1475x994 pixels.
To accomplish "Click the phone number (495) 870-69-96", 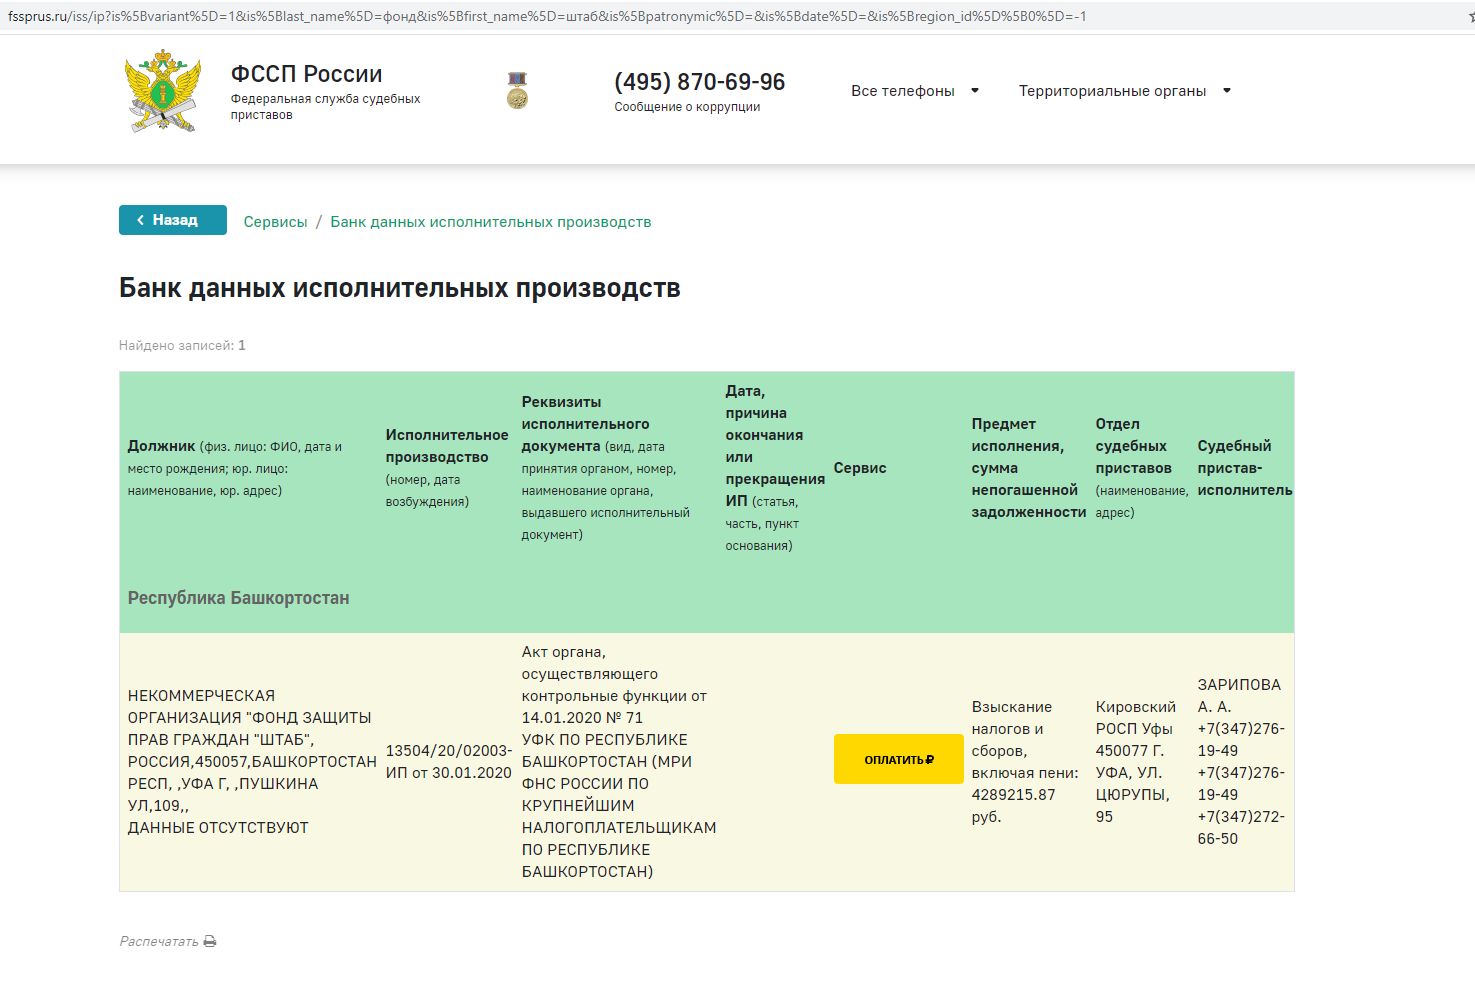I will pyautogui.click(x=698, y=82).
